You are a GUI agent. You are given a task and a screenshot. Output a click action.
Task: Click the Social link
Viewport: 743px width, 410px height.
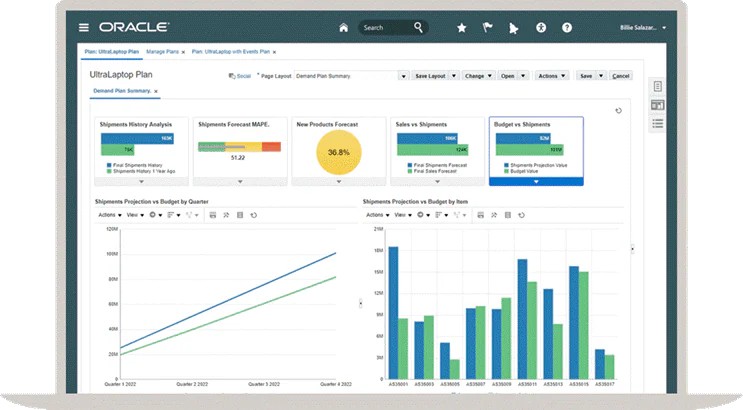click(x=244, y=76)
